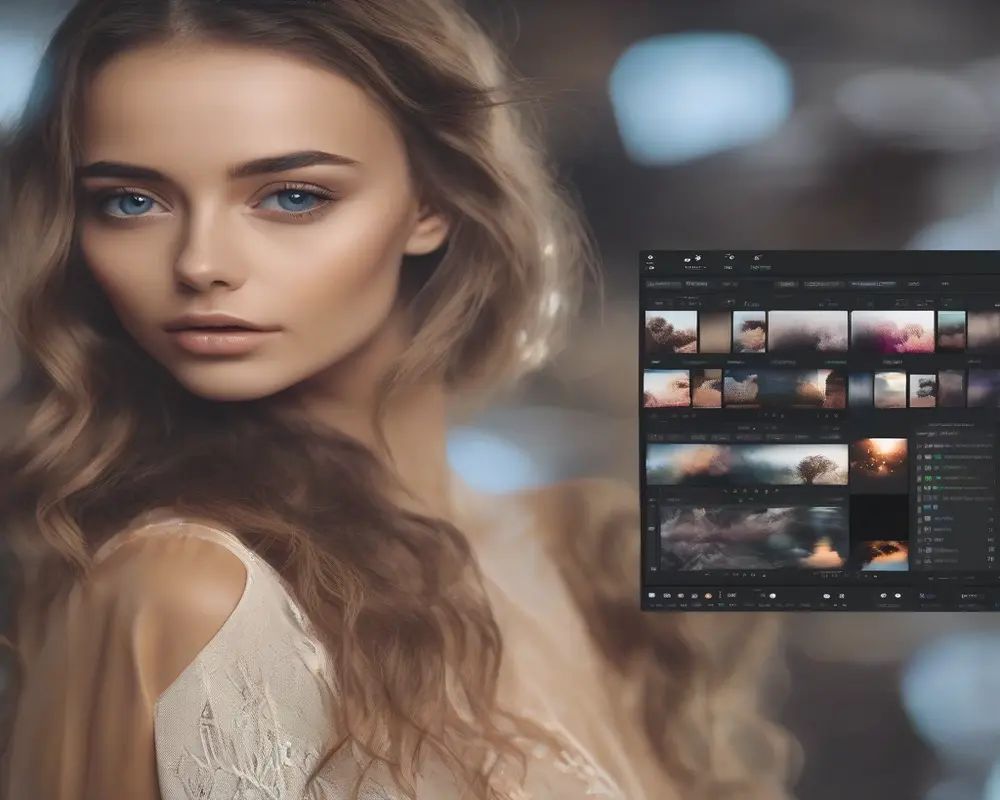
Task: Click the blue icon near the bottom toolbar's right end
Action: [x=925, y=596]
